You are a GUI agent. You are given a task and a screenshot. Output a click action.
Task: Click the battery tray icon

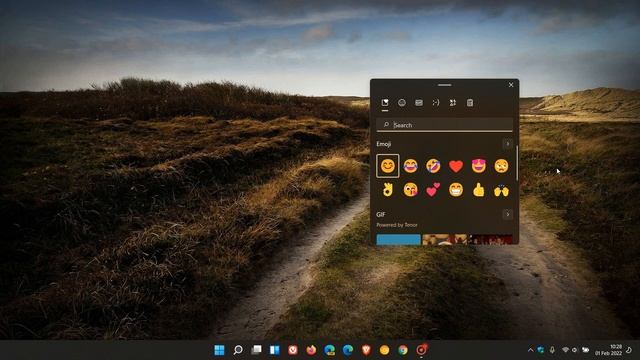(585, 350)
